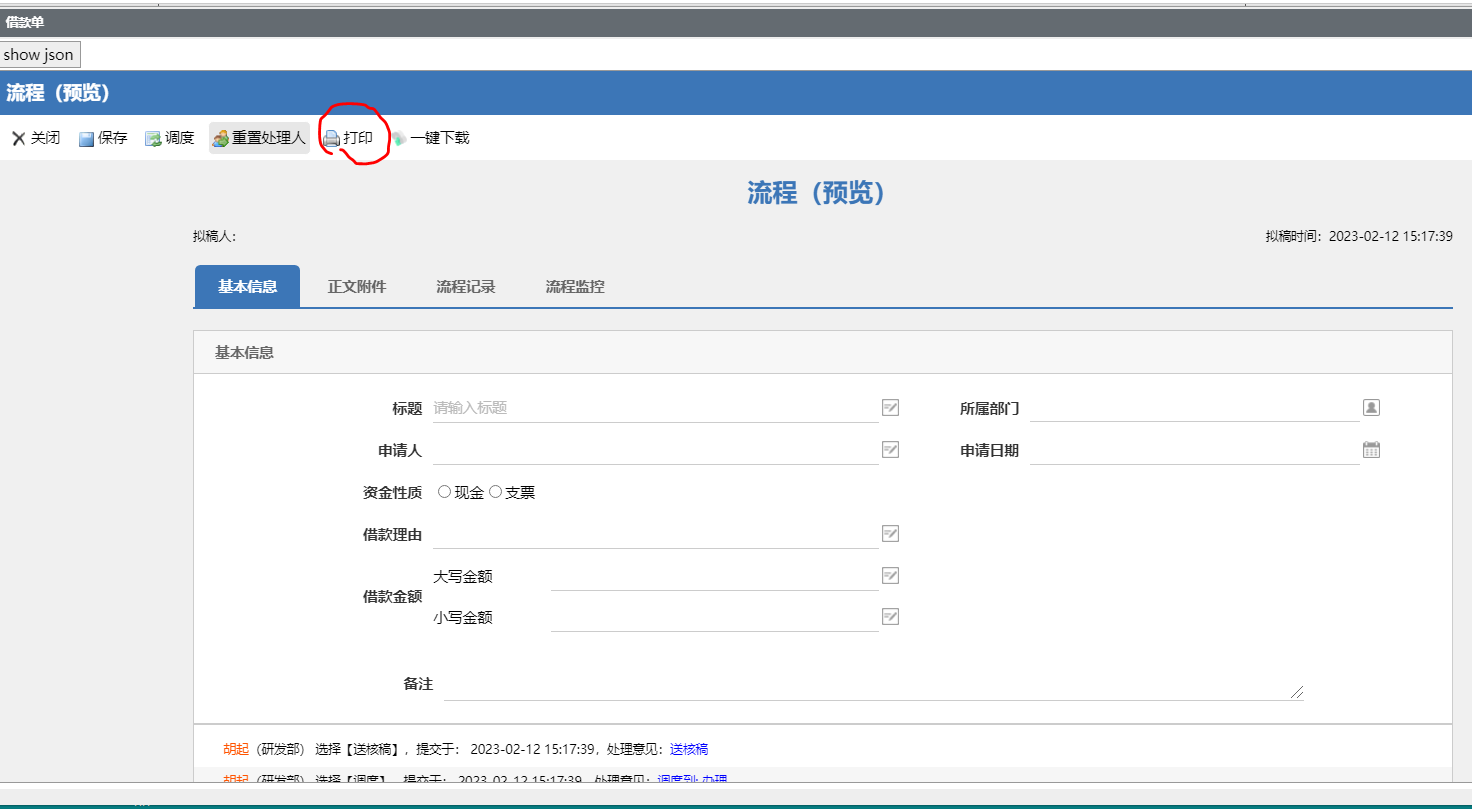Image resolution: width=1472 pixels, height=809 pixels.
Task: Focus the 申请人 applicant input field
Action: pyautogui.click(x=655, y=450)
